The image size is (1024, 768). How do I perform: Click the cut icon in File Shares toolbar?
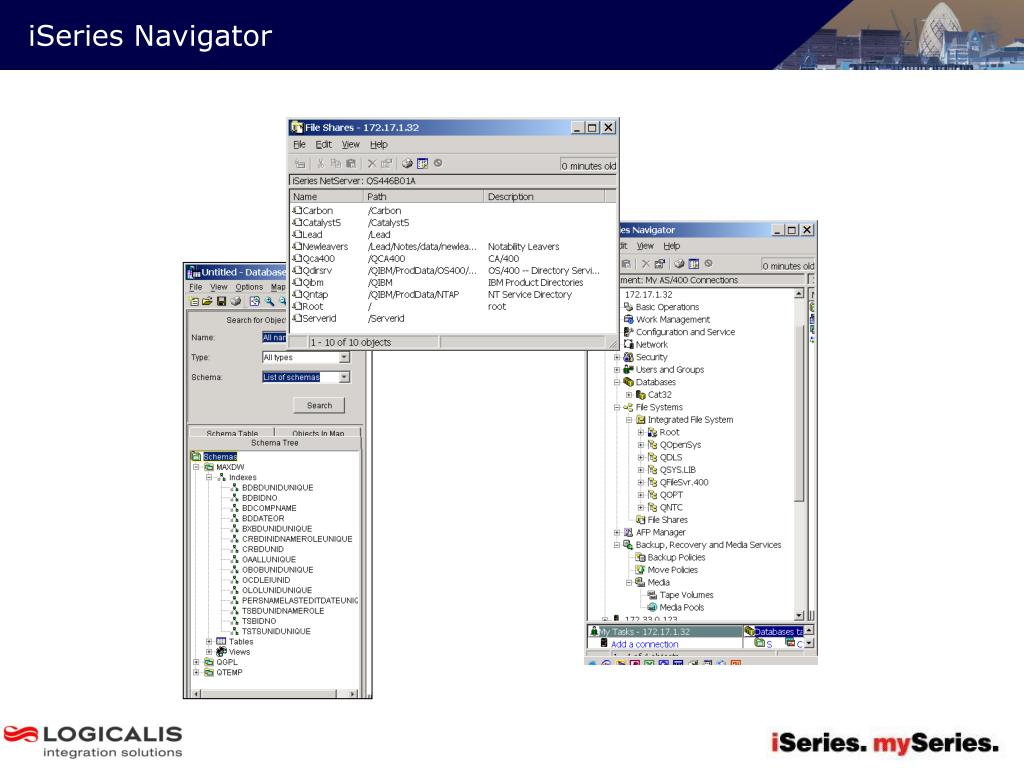[x=321, y=163]
